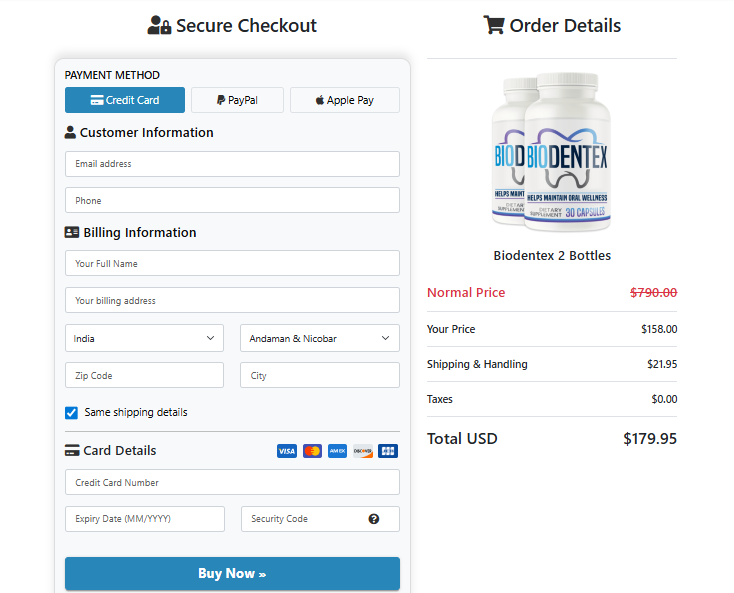Click the American Express card icon
Screen dimensions: 734x593
coord(337,451)
